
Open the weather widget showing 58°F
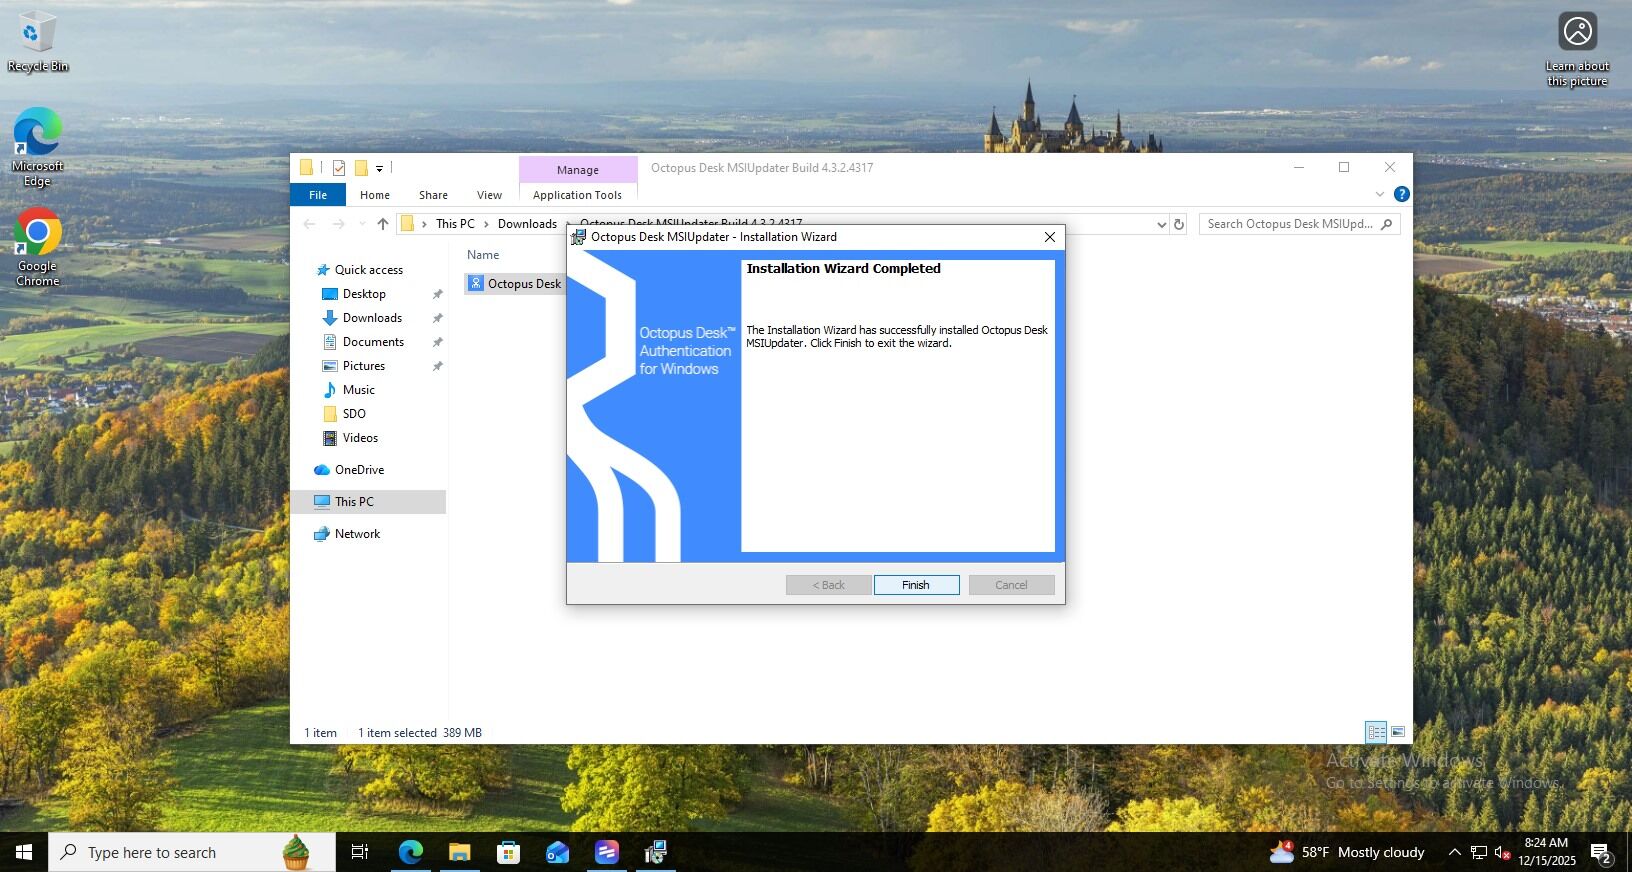(1347, 852)
